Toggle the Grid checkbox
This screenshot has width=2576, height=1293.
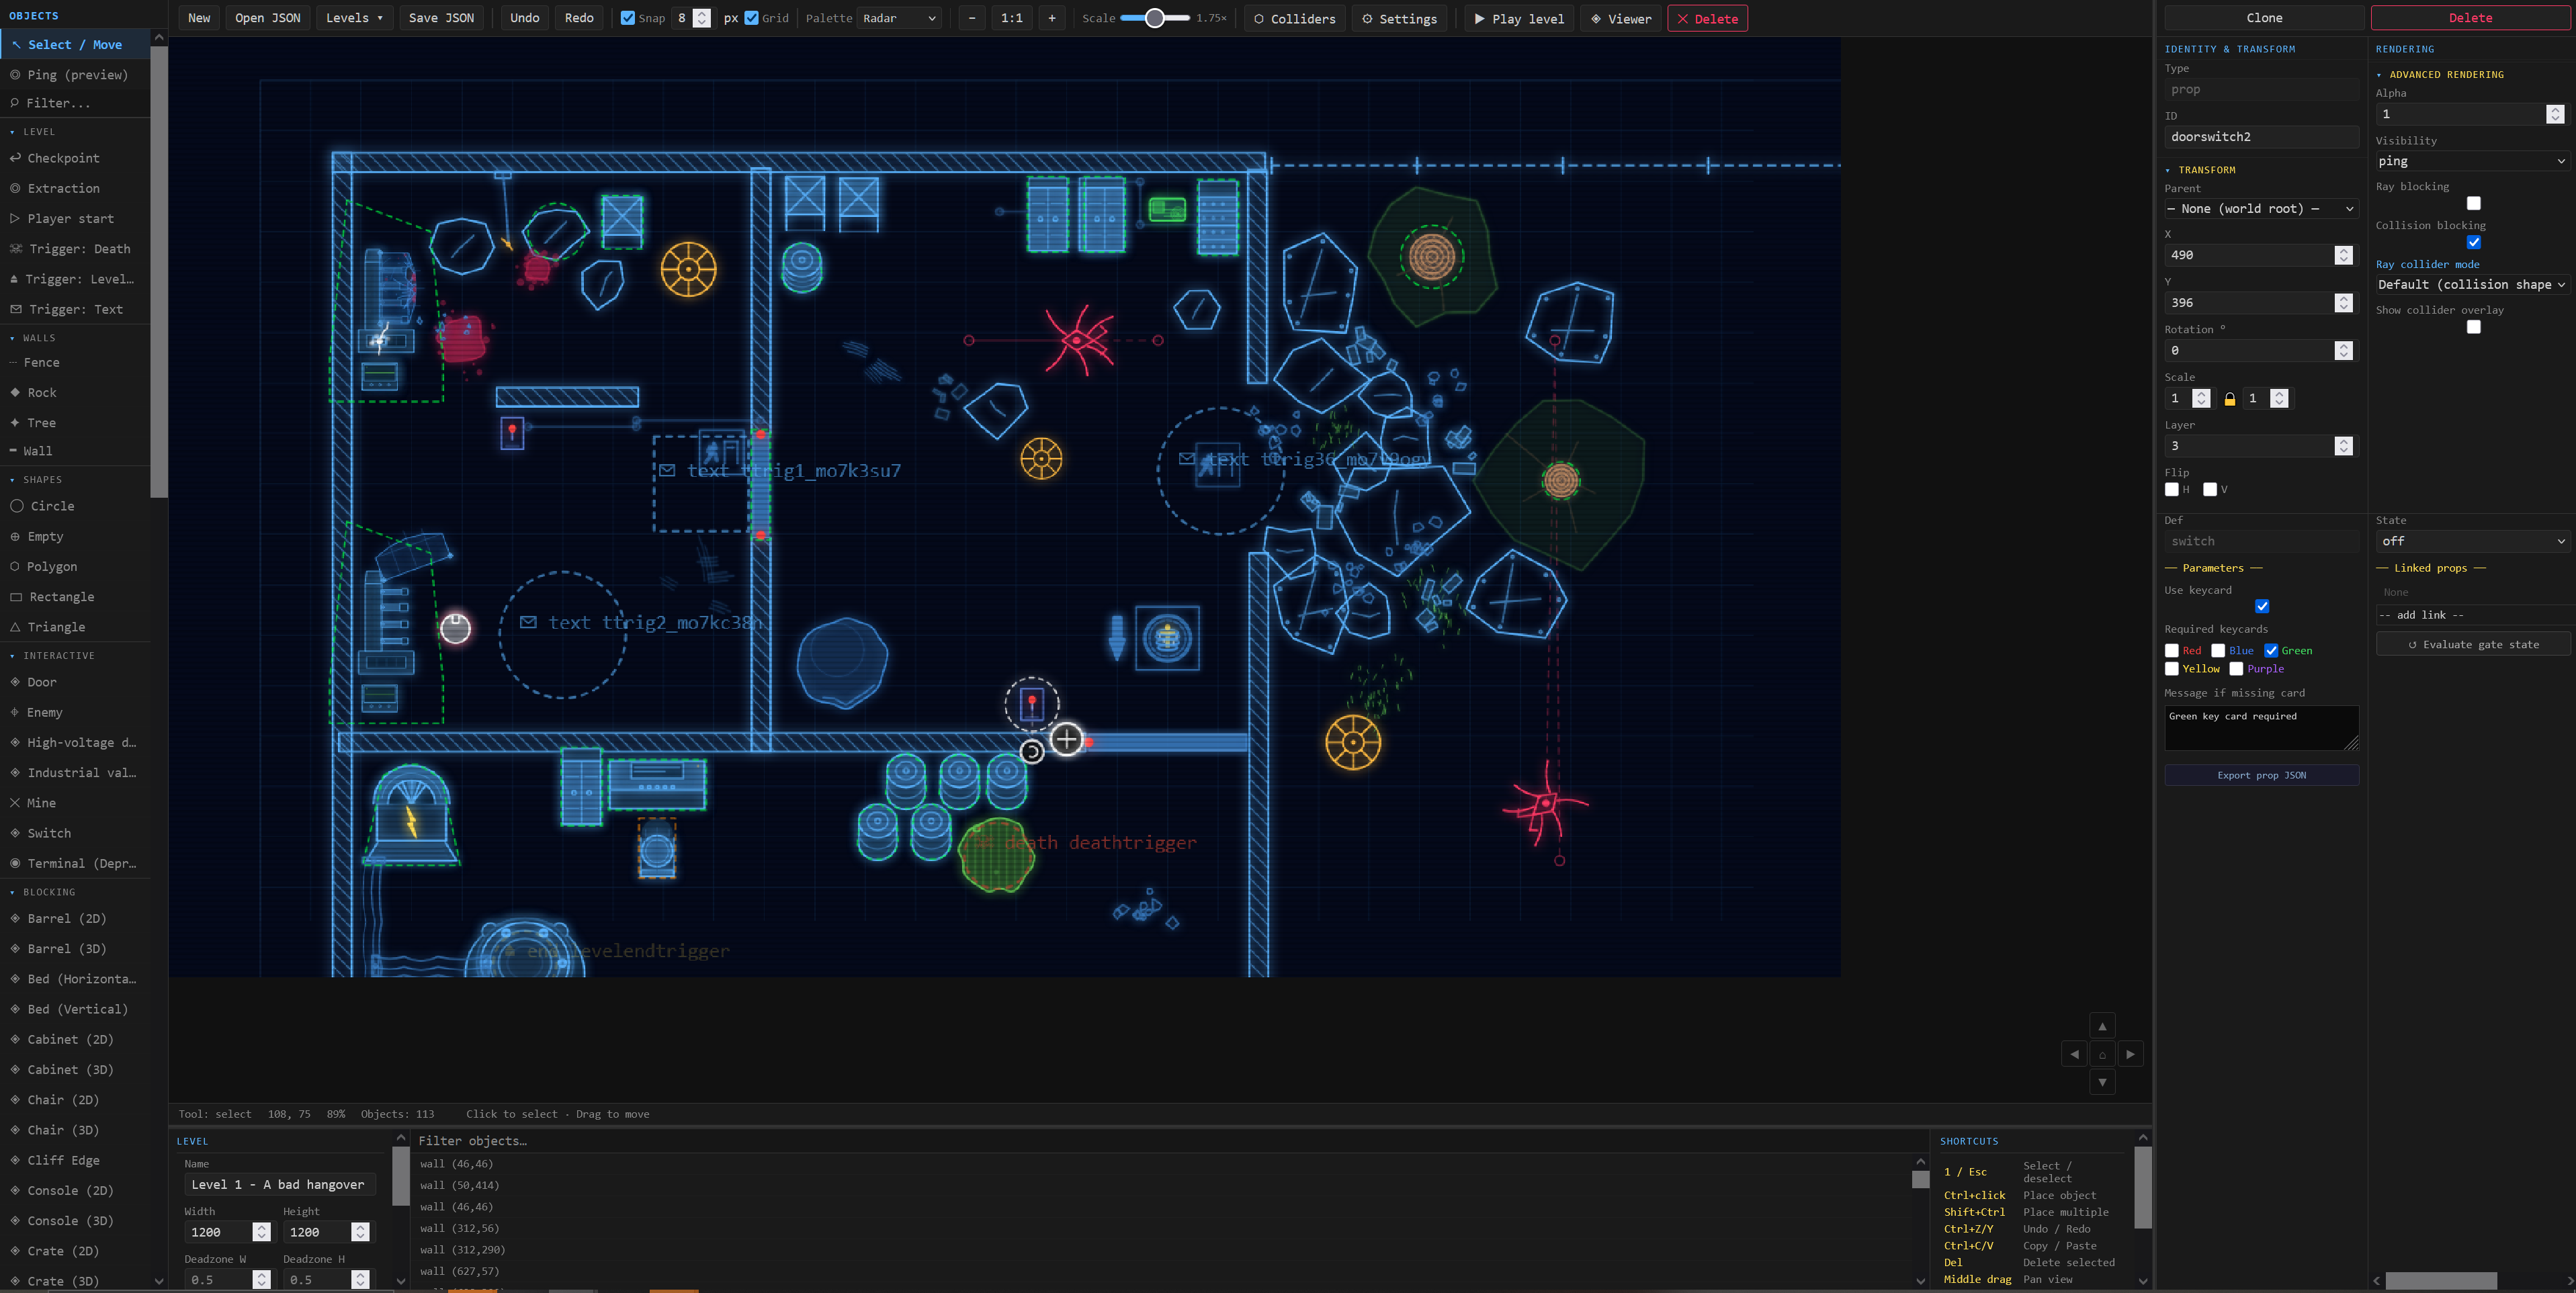coord(752,18)
